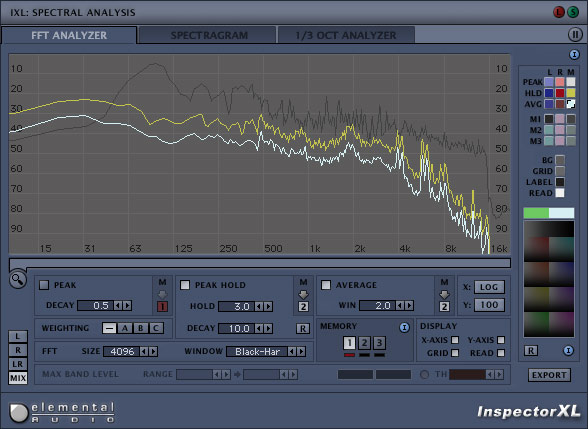Reset peak hold with R button
Screen dimensions: 588x429
(303, 328)
